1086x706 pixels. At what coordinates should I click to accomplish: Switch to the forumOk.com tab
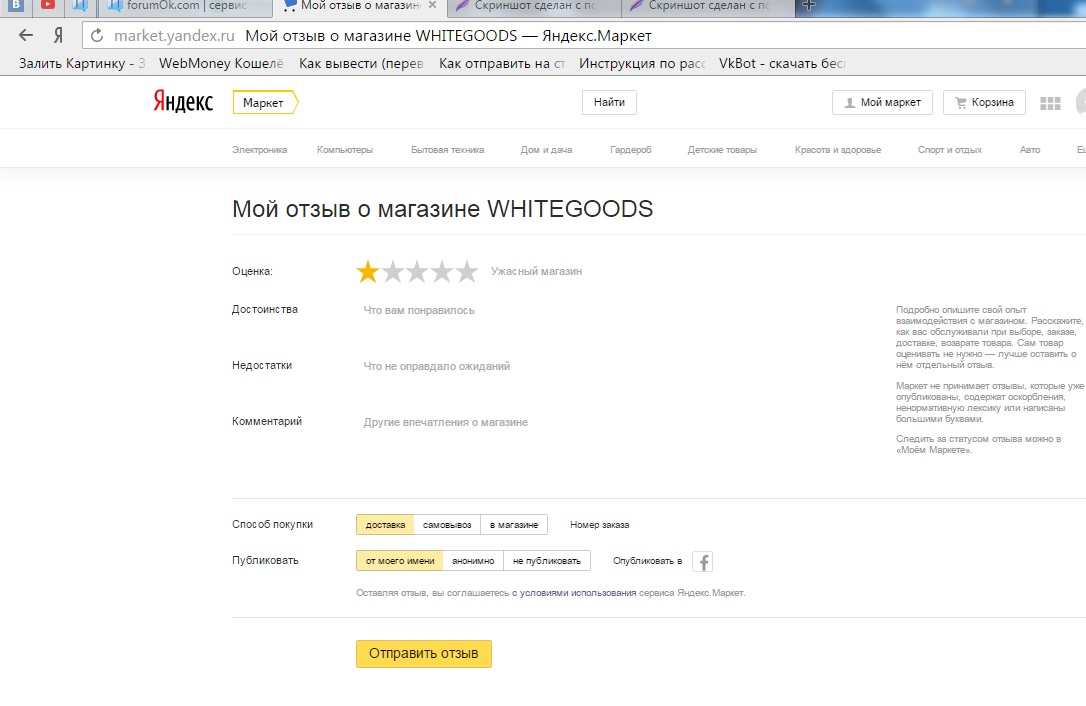(186, 6)
